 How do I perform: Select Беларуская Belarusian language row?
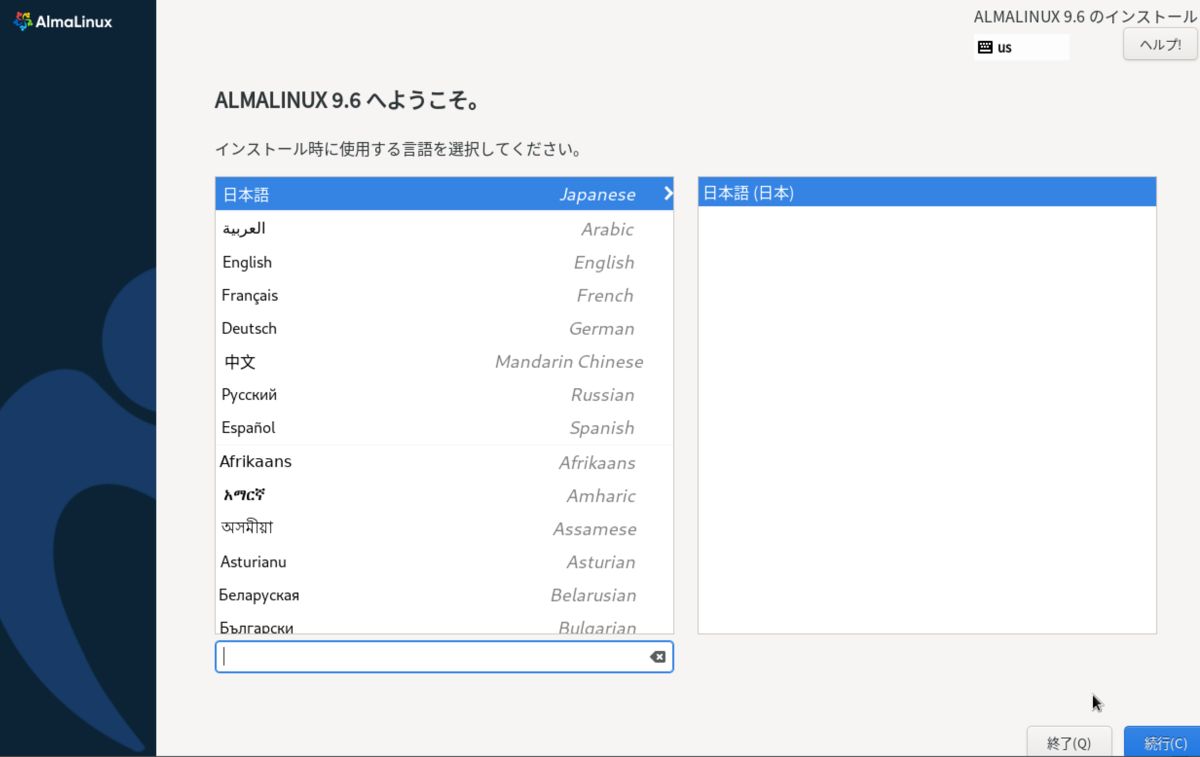[444, 595]
